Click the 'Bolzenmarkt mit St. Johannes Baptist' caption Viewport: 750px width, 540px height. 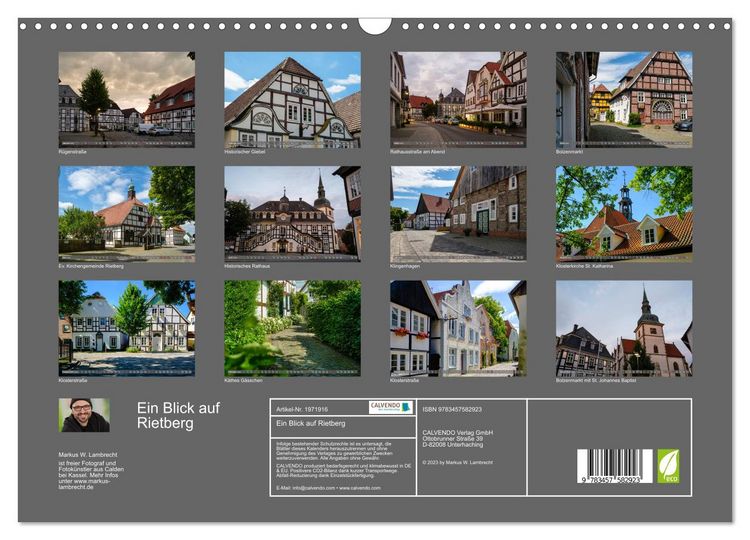coord(596,381)
